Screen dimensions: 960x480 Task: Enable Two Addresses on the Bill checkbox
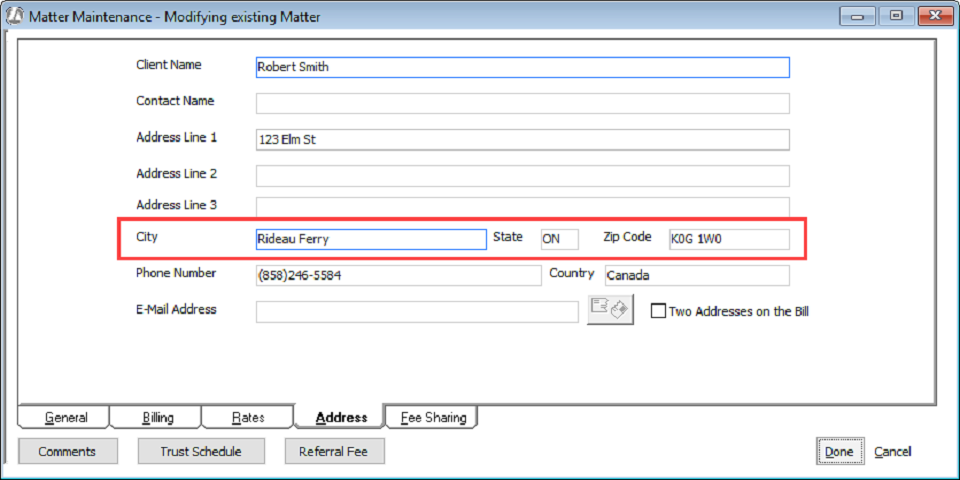(x=658, y=311)
